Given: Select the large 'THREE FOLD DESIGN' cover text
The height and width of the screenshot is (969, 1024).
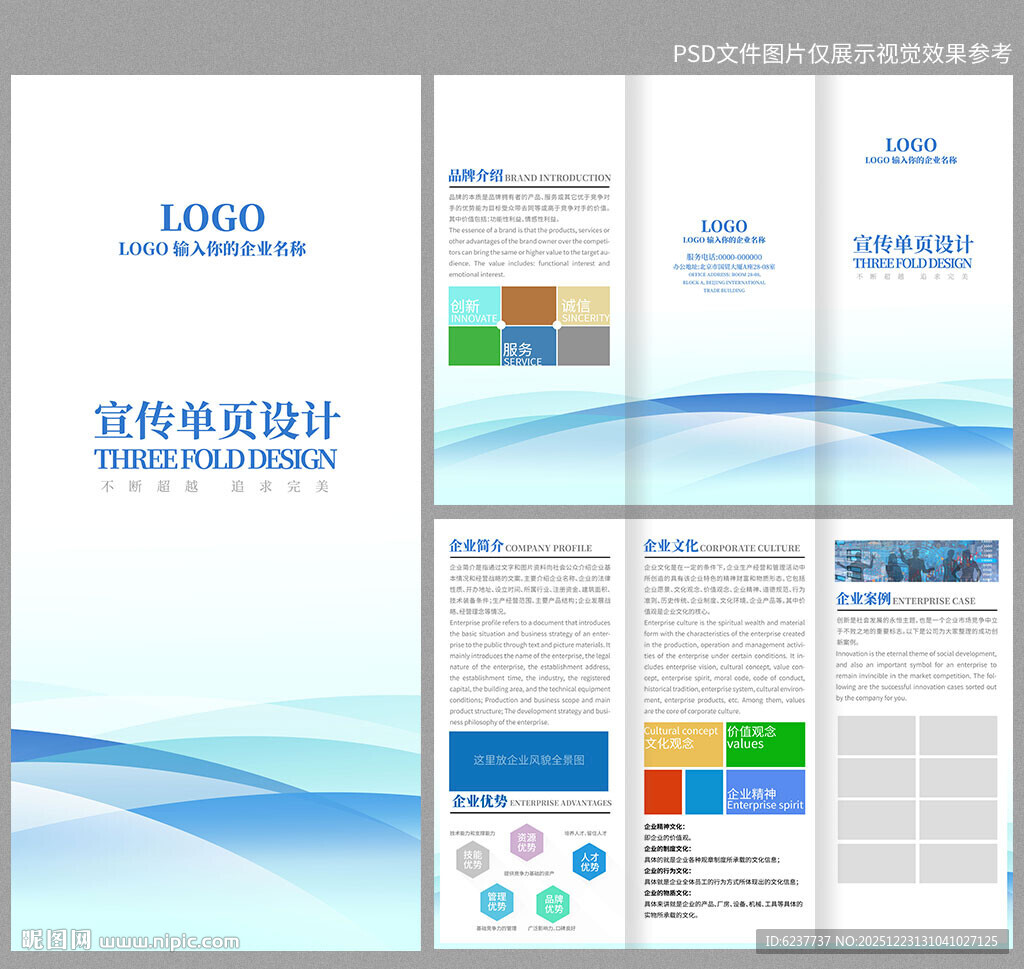Looking at the screenshot, I should (x=215, y=459).
